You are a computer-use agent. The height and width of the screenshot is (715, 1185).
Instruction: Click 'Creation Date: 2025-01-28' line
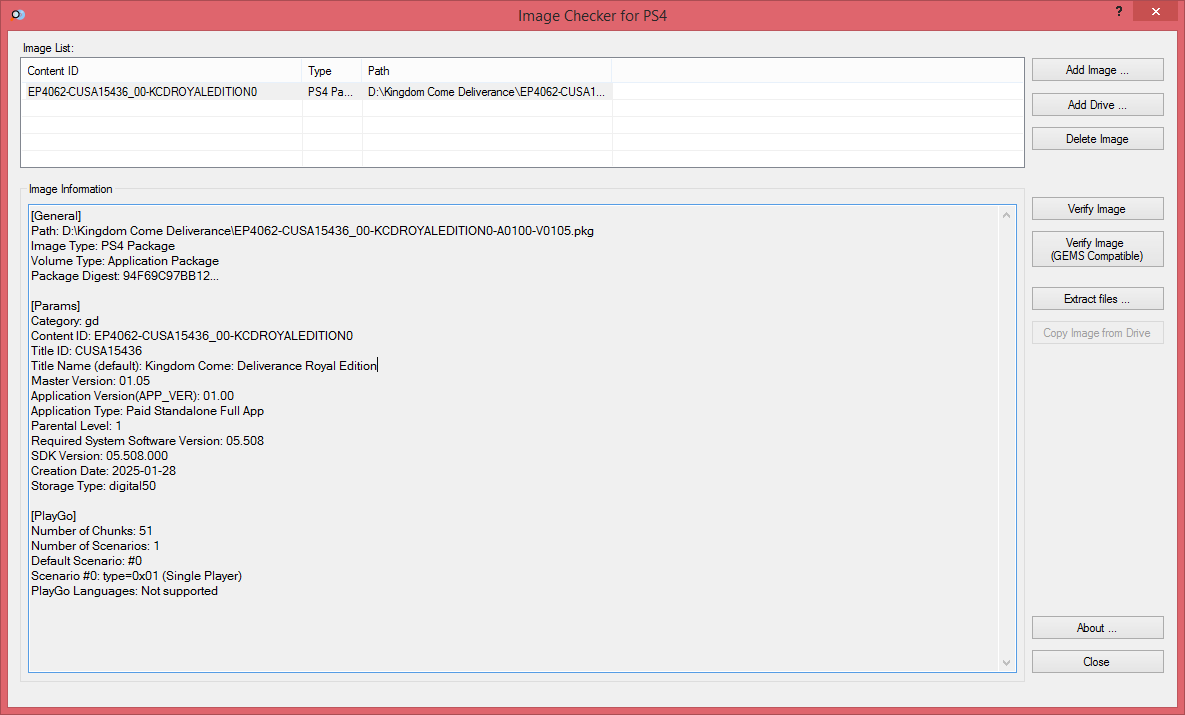(x=104, y=471)
